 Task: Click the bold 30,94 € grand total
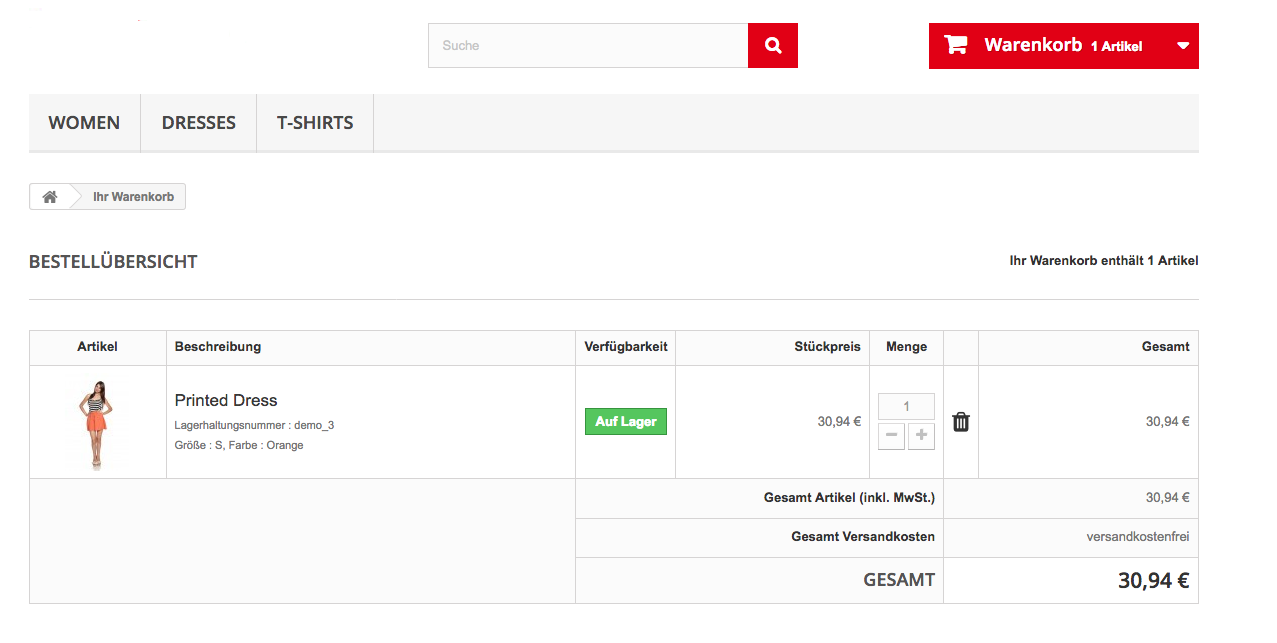(x=1154, y=580)
